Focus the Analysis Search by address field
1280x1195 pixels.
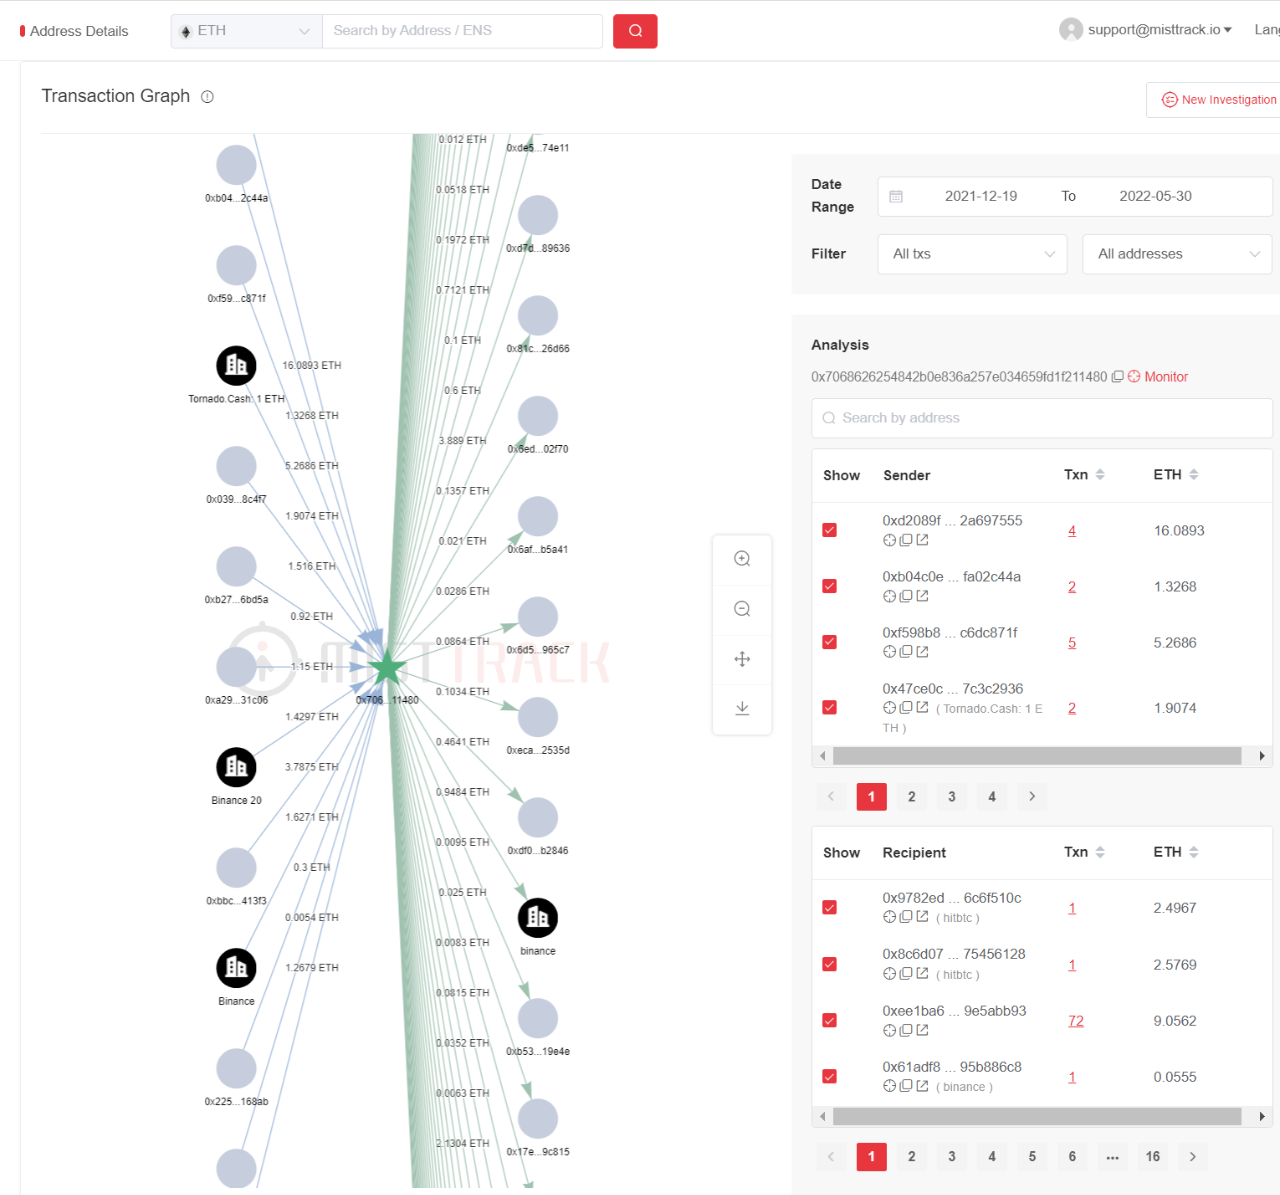point(1041,418)
